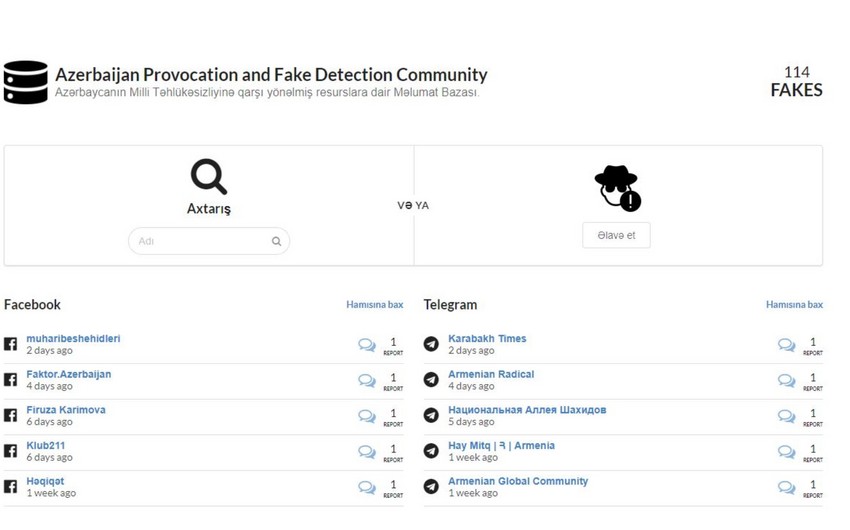Open the Həqiqət Facebook entry

pos(45,481)
